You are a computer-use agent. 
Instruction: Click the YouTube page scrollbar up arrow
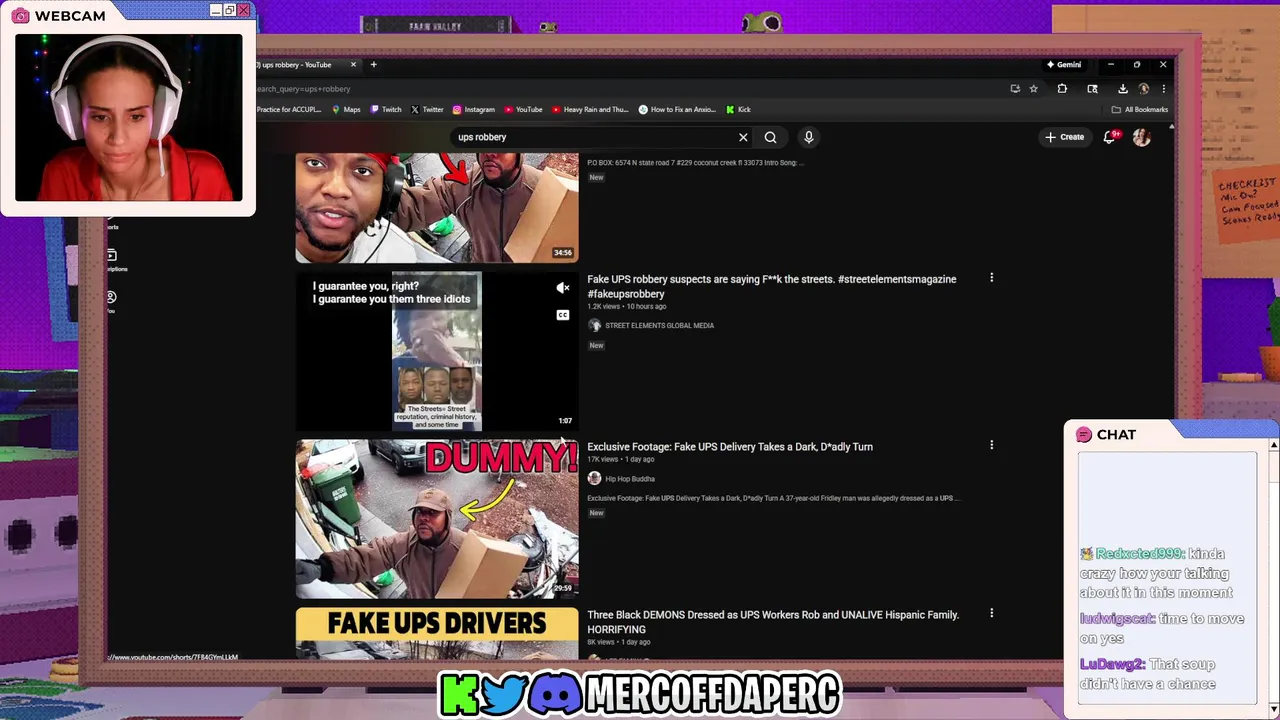tap(1171, 128)
